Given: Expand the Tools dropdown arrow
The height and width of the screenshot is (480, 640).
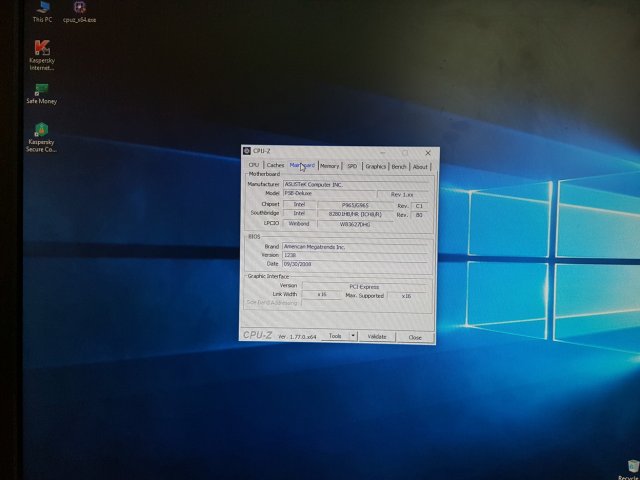Looking at the screenshot, I should pos(352,336).
